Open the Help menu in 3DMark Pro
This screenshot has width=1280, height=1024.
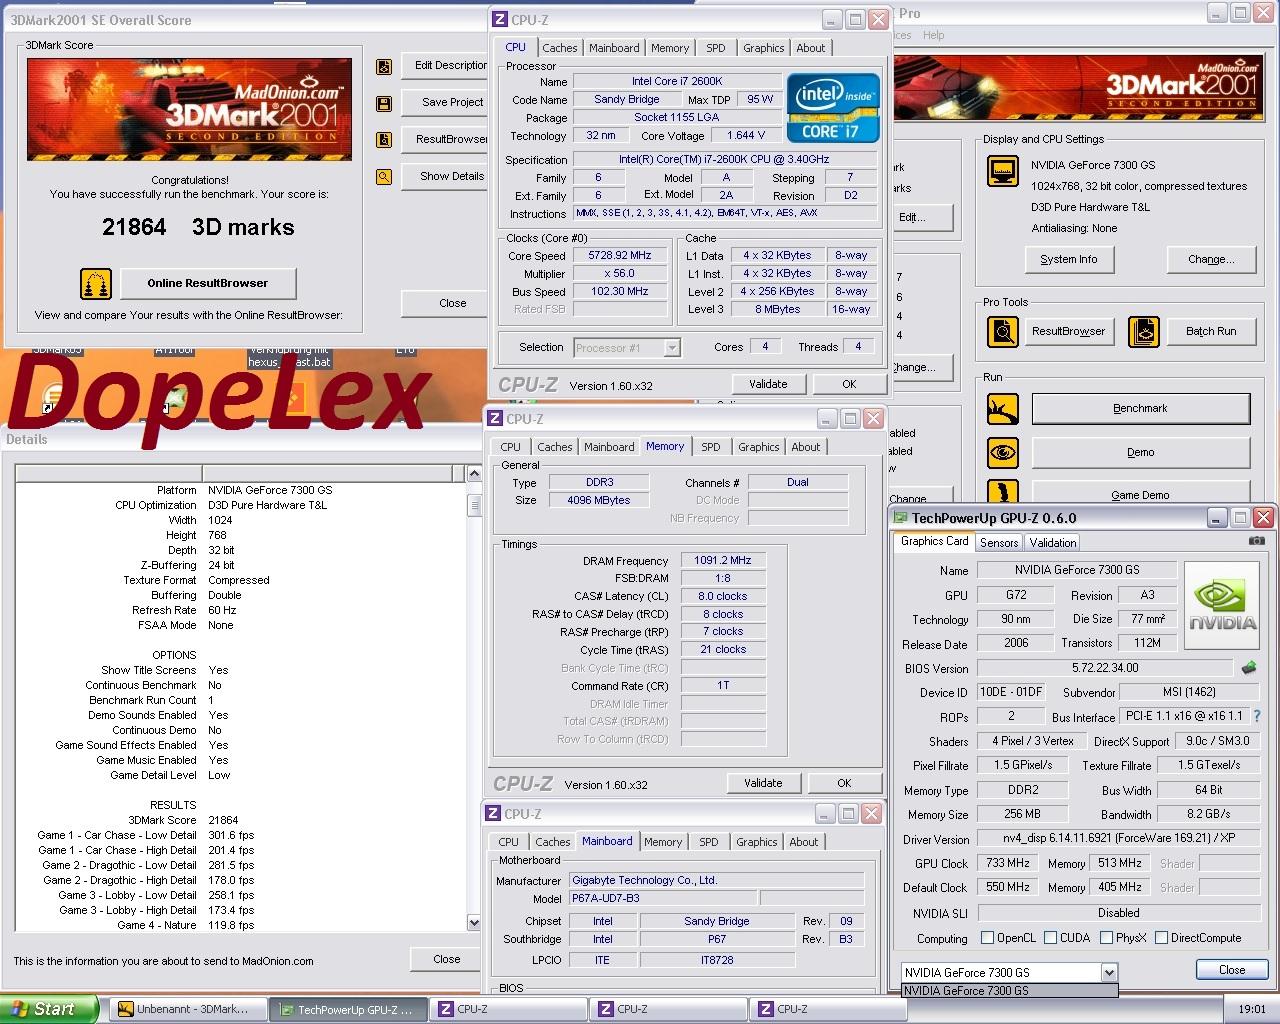coord(933,35)
